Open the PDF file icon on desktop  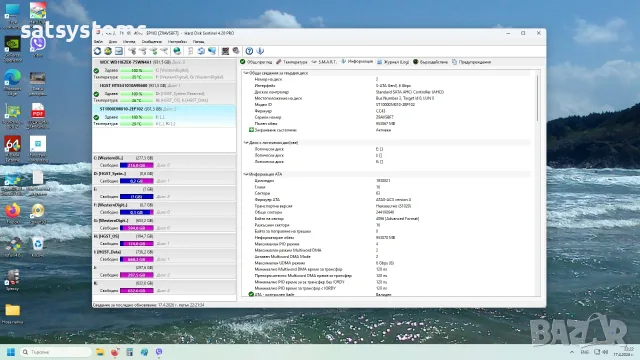(38, 116)
